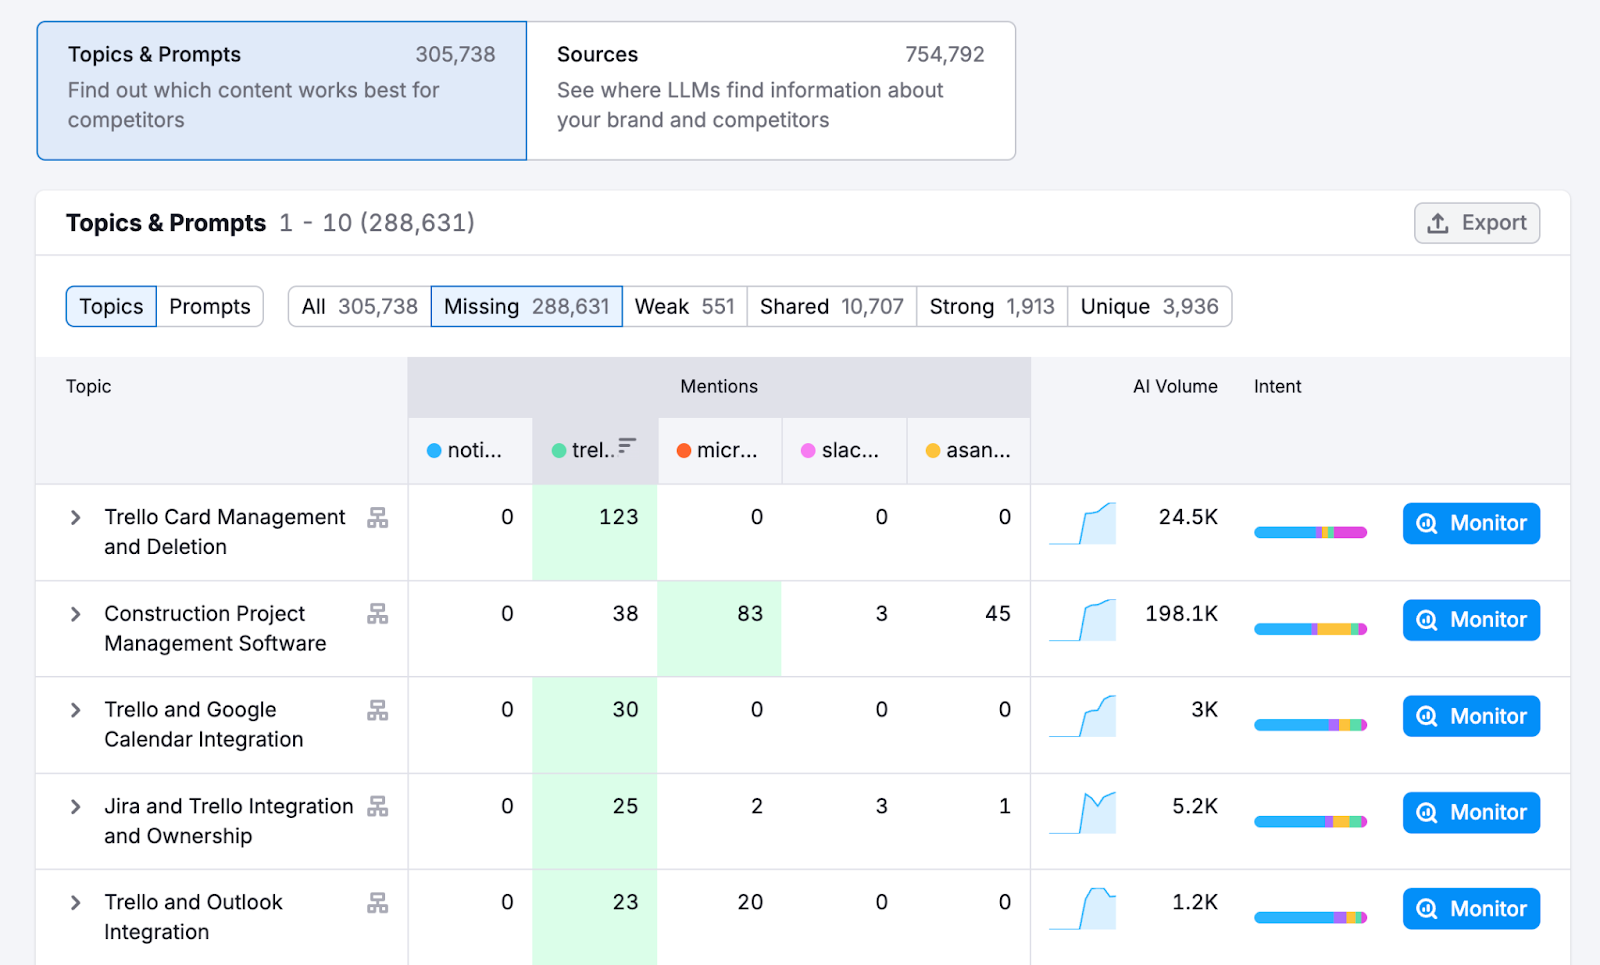
Task: Click hierarchy icon beside Construction Project Management
Action: click(377, 614)
